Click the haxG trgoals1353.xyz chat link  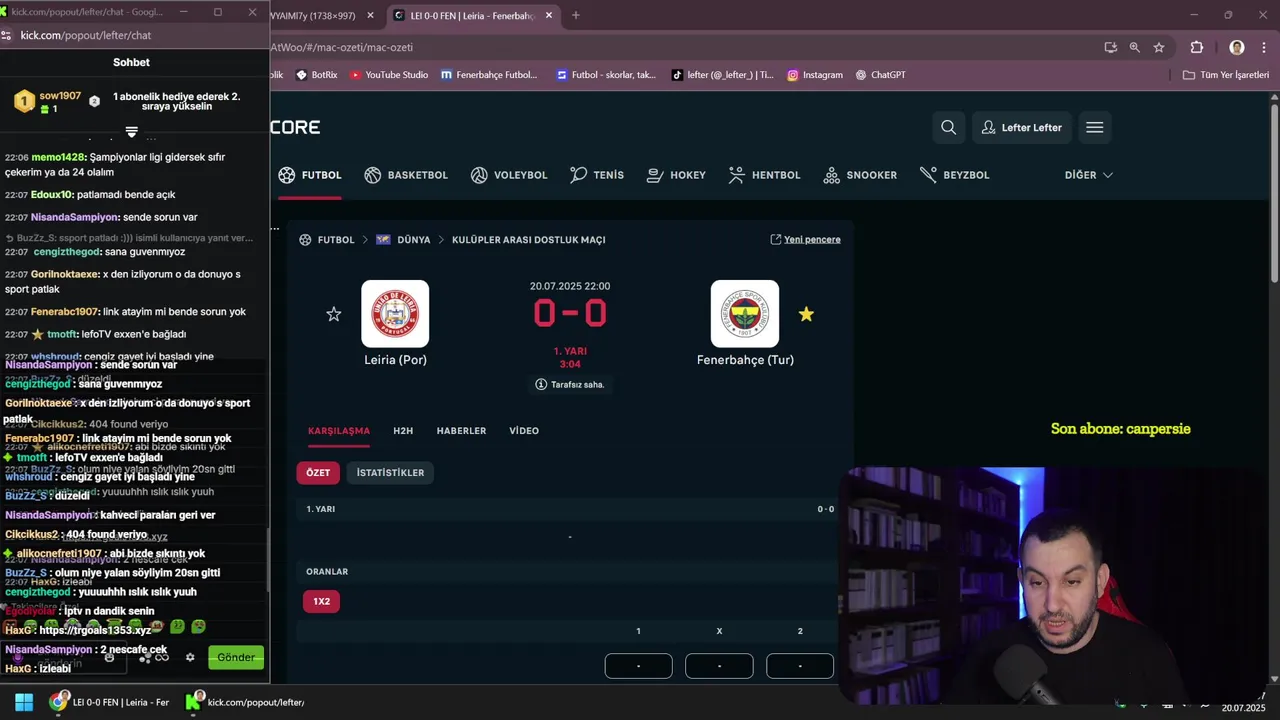95,630
